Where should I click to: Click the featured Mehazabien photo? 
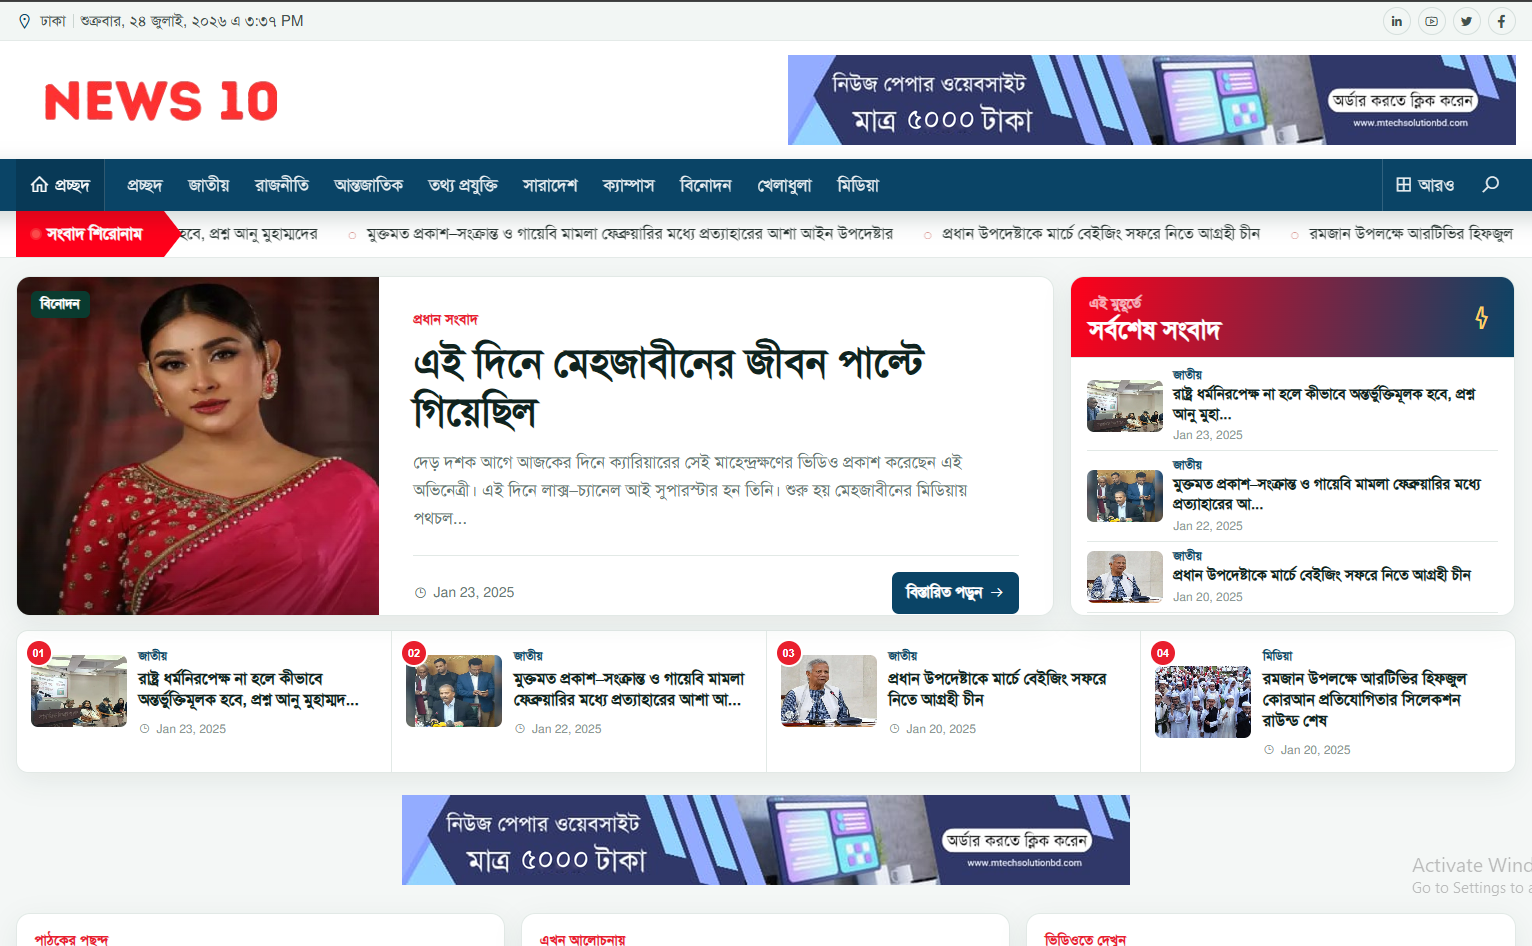(198, 446)
